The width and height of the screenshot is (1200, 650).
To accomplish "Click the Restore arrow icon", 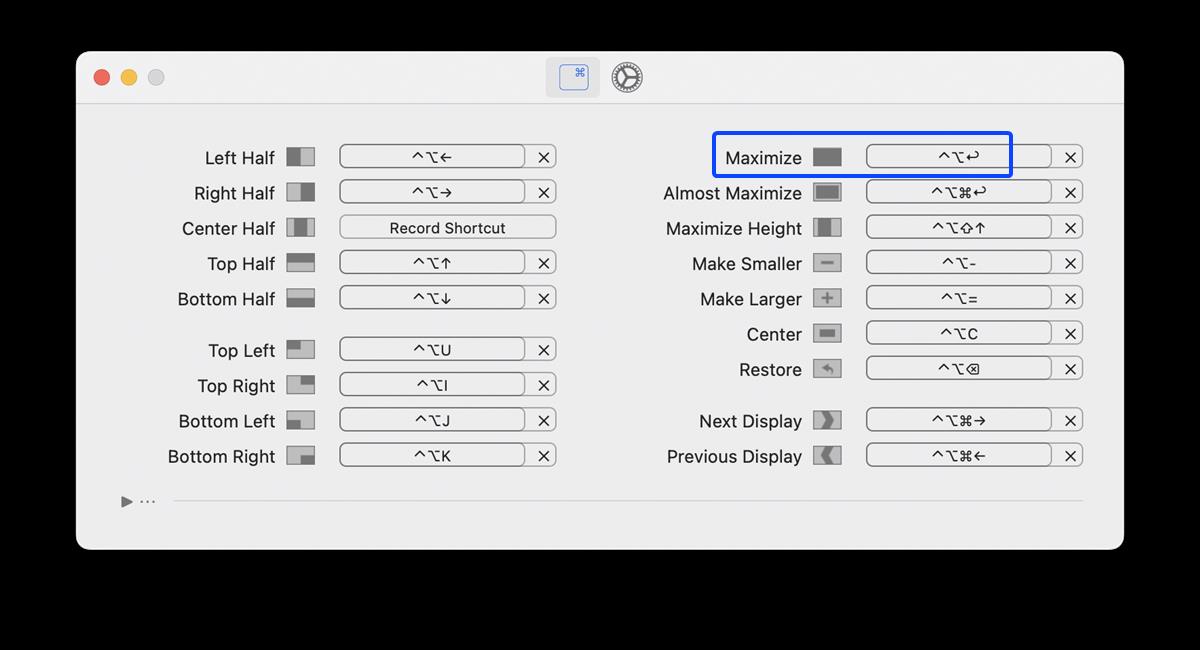I will [x=827, y=369].
